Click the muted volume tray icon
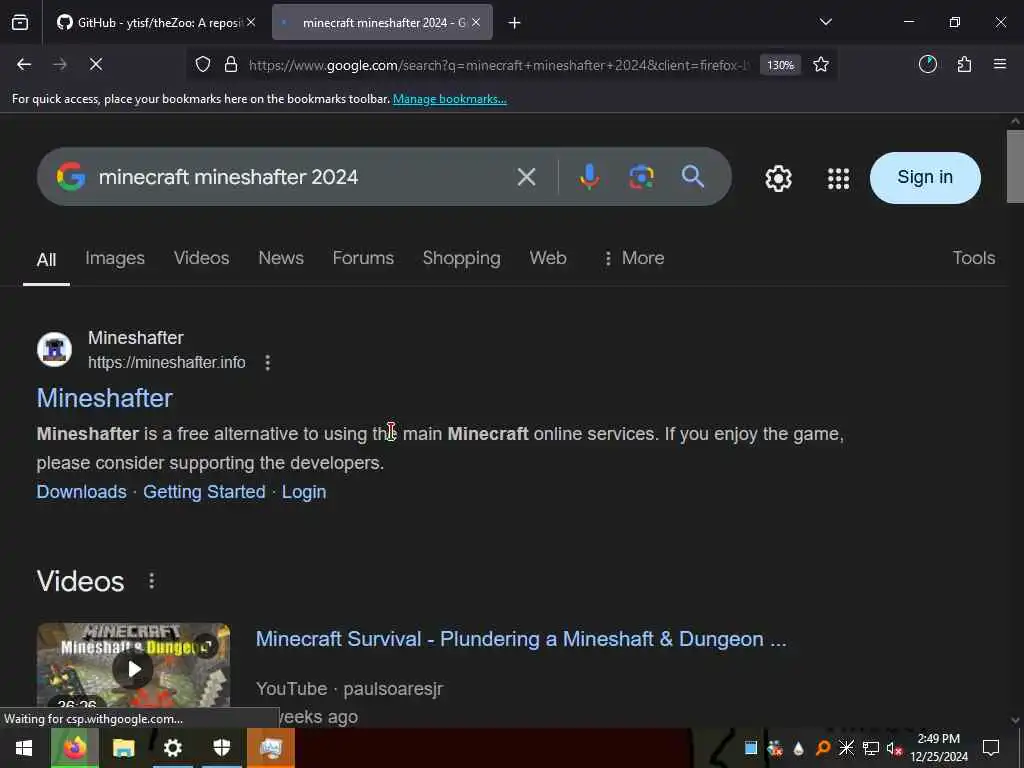 pos(894,748)
